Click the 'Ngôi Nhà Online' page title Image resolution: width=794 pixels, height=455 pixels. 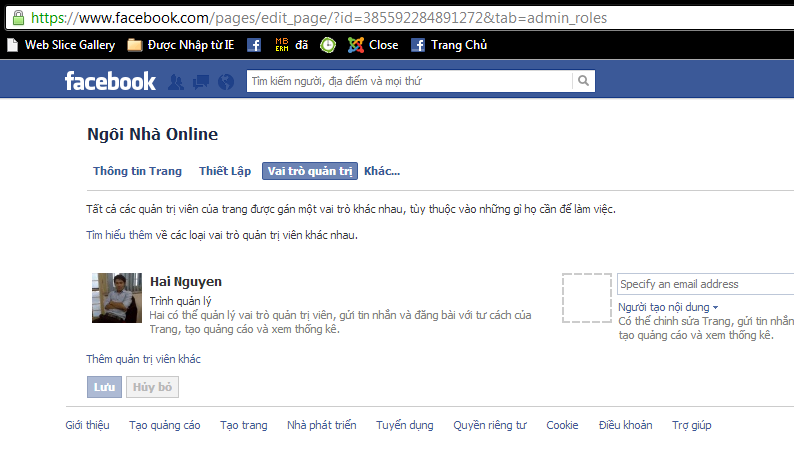[152, 134]
